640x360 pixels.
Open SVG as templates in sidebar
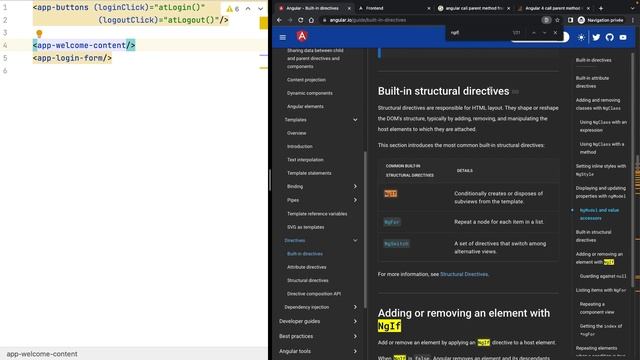[x=306, y=227]
